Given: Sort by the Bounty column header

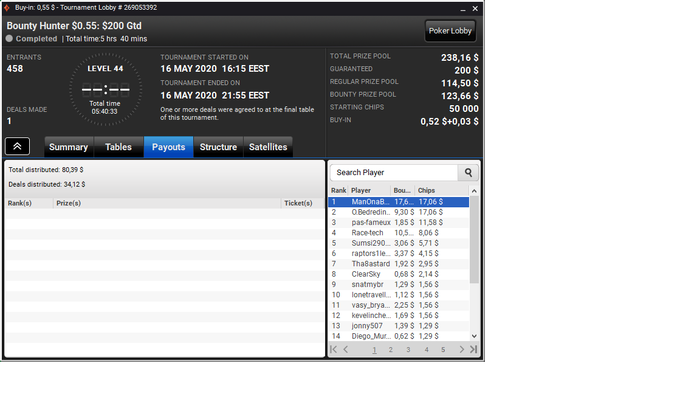Looking at the screenshot, I should tap(403, 190).
